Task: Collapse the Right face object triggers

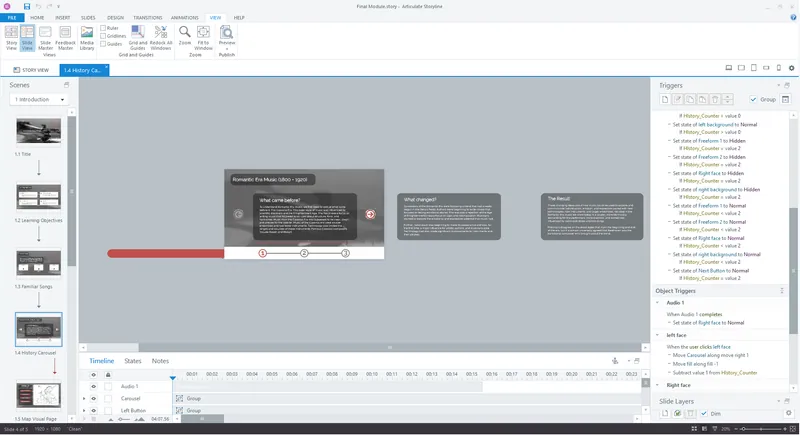Action: pos(658,386)
